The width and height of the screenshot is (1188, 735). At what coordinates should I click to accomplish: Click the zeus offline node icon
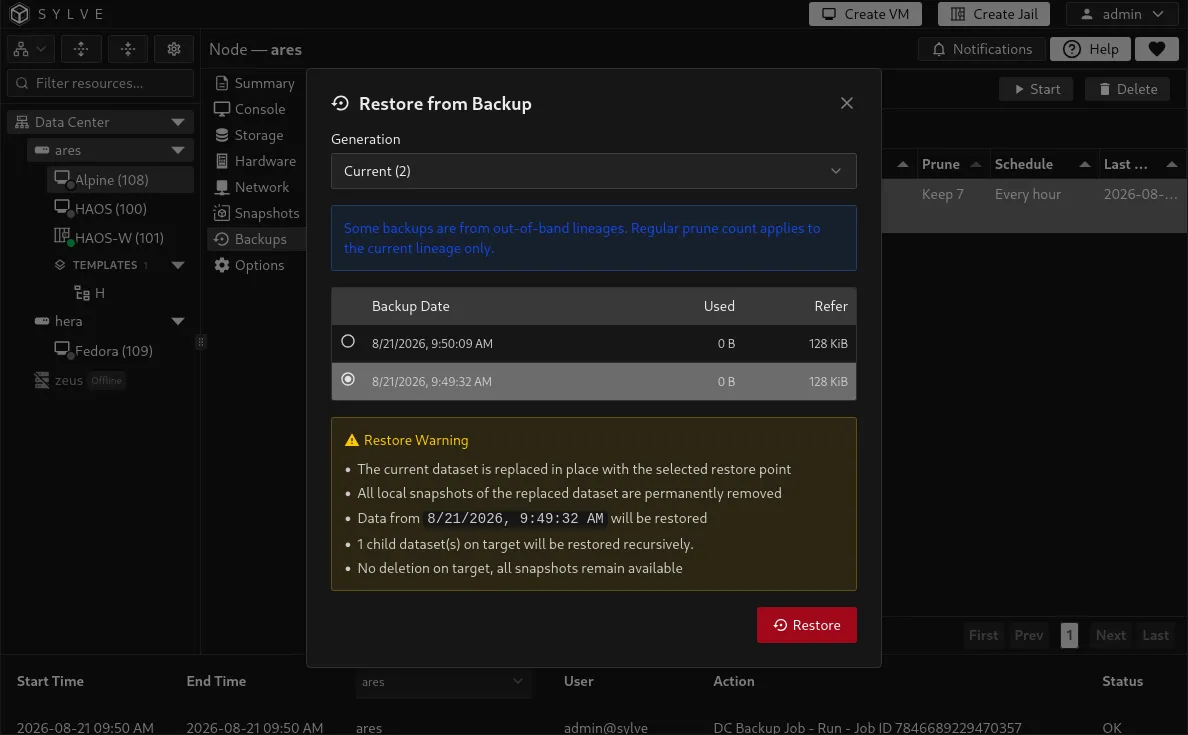(x=42, y=380)
